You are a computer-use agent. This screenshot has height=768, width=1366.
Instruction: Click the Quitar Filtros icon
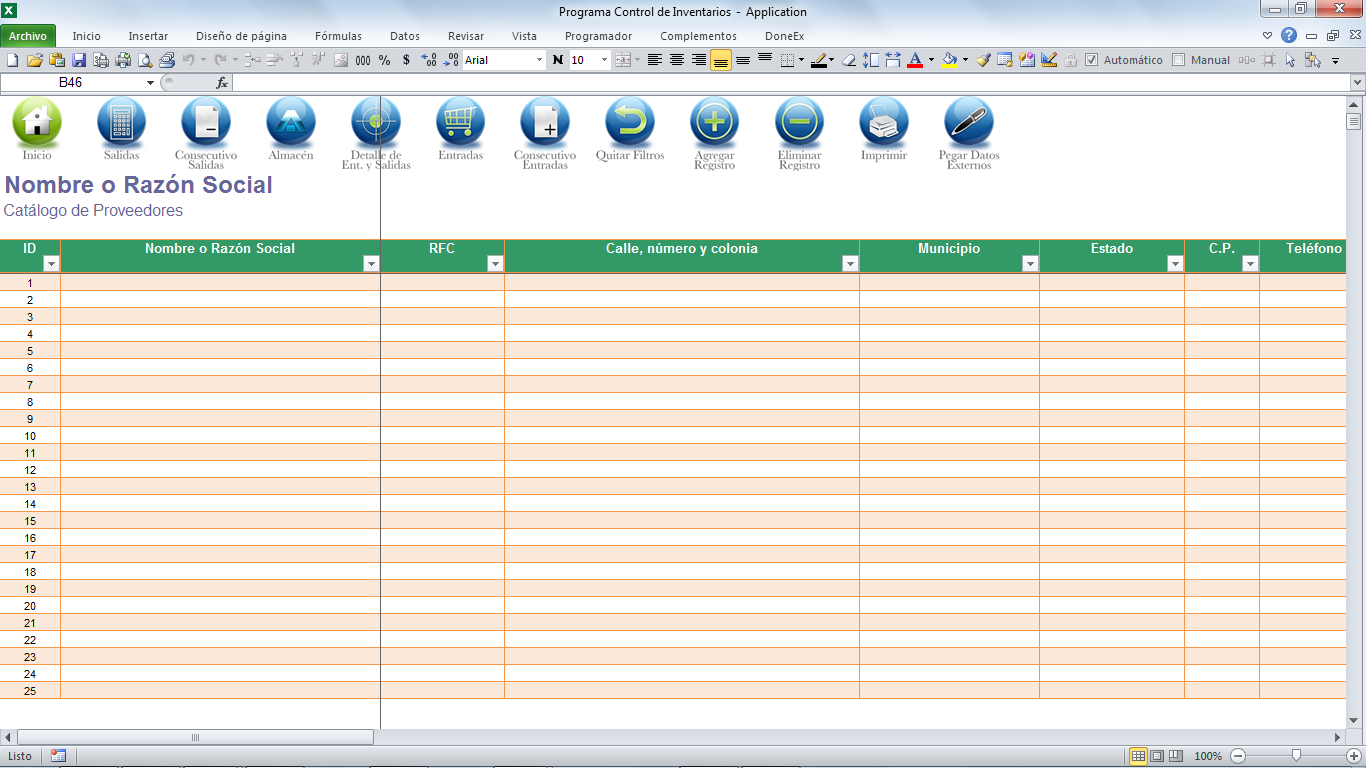(630, 122)
